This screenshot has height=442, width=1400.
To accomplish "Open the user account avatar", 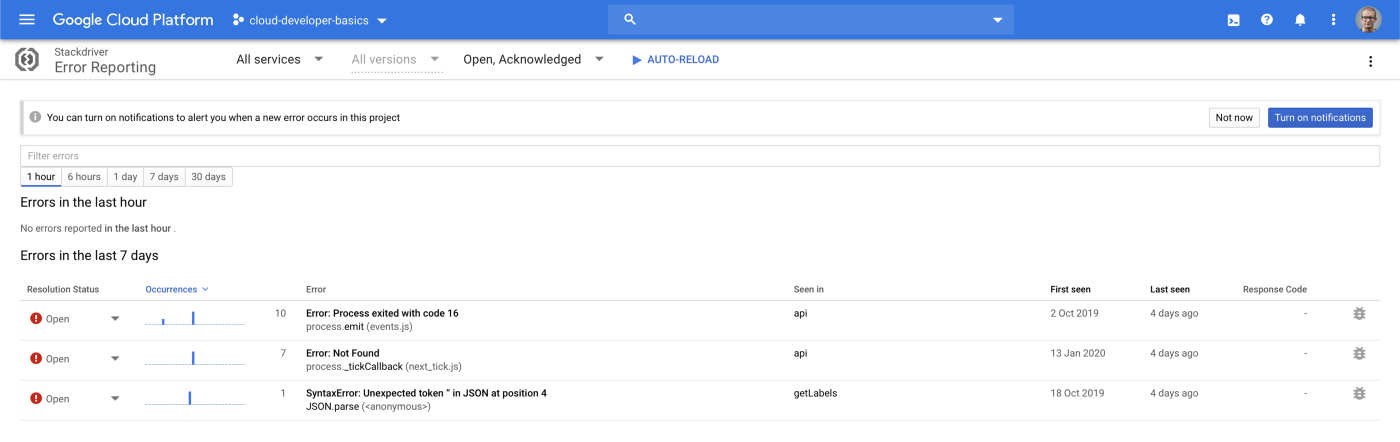I will coord(1368,20).
